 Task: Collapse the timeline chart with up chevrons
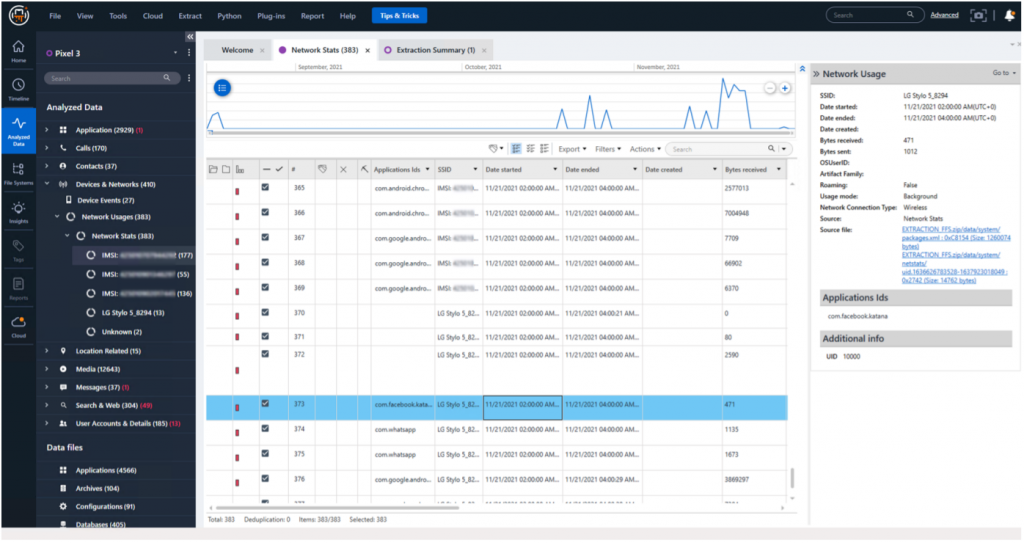[802, 69]
